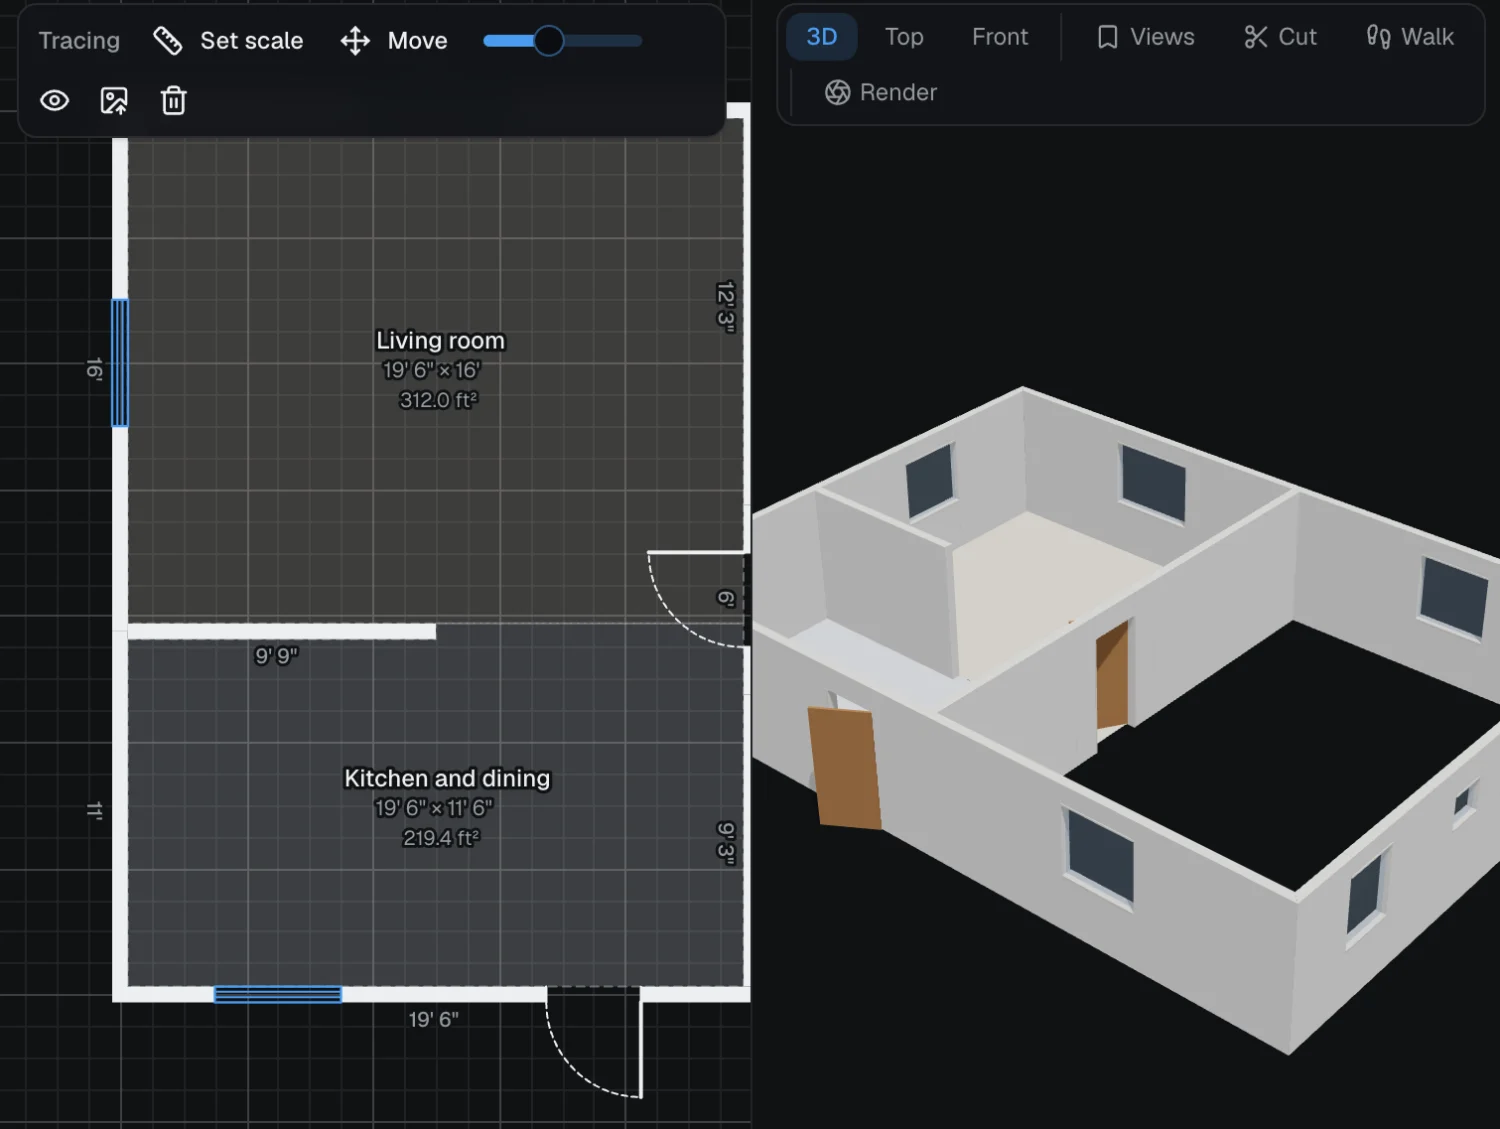
Task: Click the Move arrows icon
Action: pyautogui.click(x=355, y=41)
